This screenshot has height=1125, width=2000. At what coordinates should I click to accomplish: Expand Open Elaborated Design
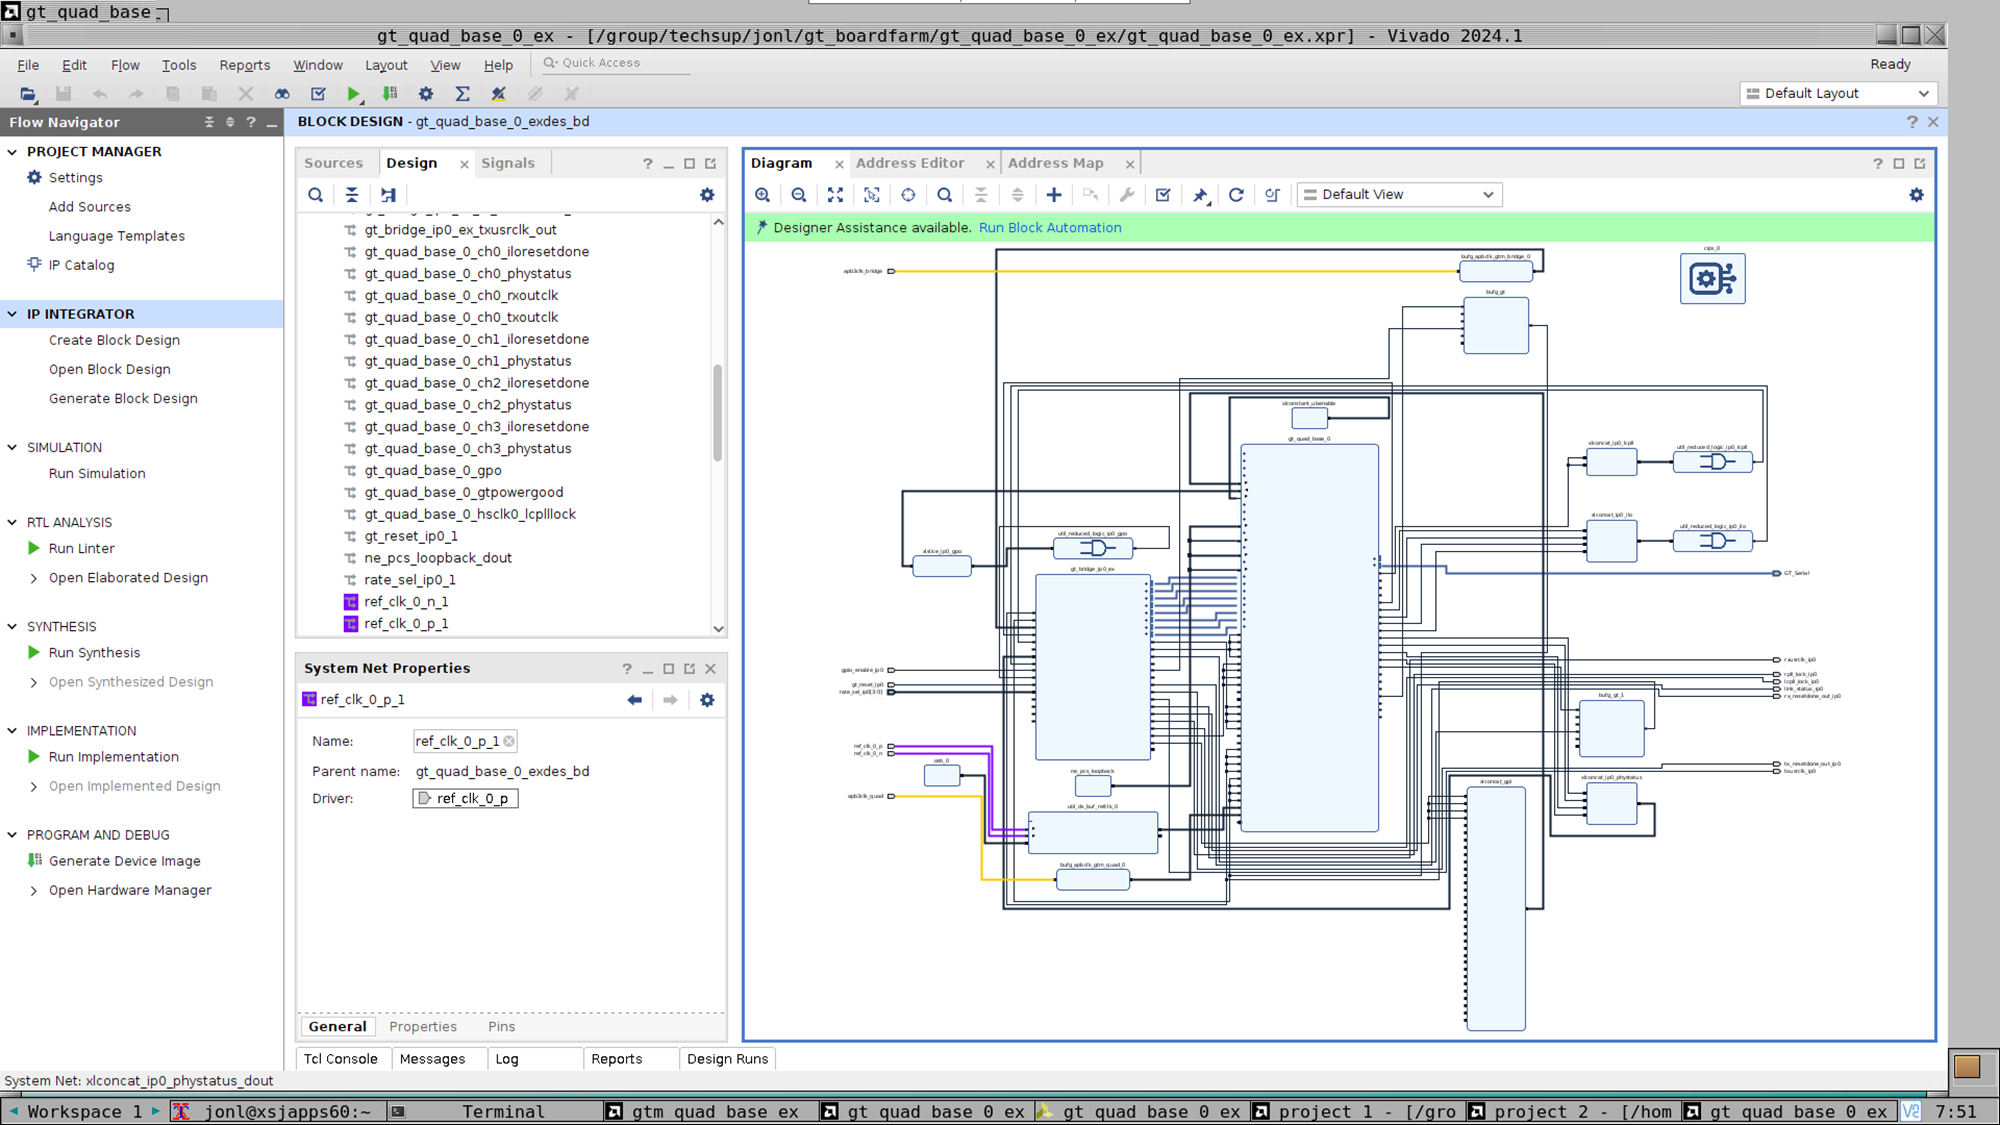(x=34, y=578)
